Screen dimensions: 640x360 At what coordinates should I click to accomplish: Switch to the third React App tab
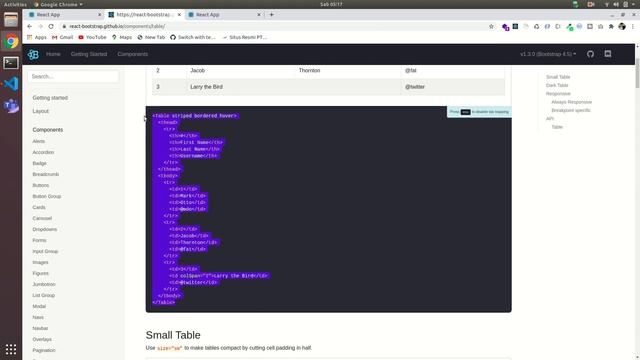click(x=224, y=15)
